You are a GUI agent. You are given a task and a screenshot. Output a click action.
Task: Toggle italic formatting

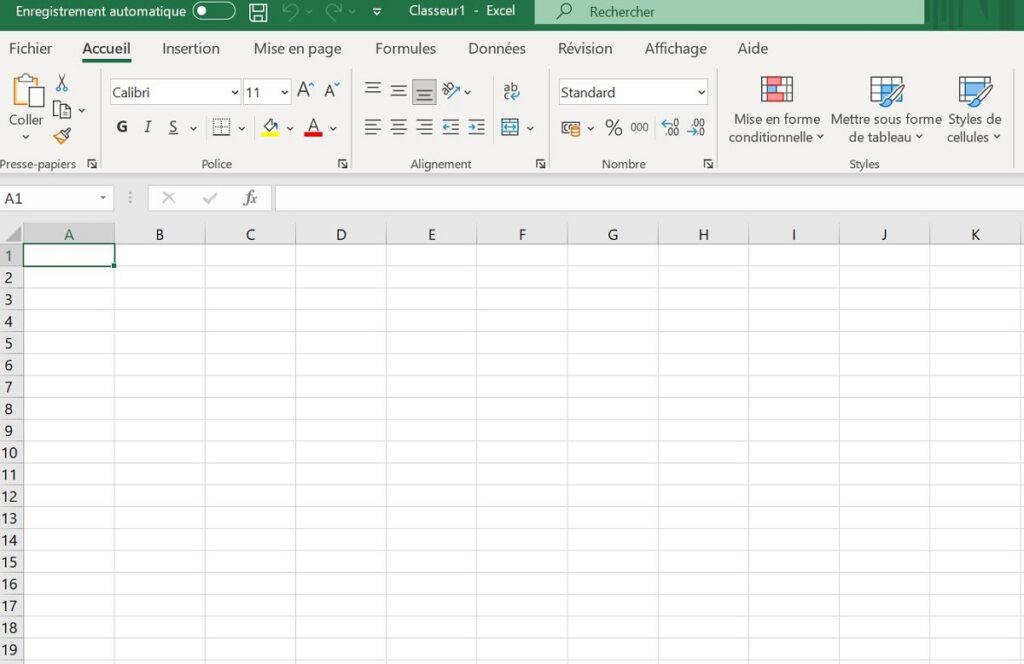(x=147, y=127)
